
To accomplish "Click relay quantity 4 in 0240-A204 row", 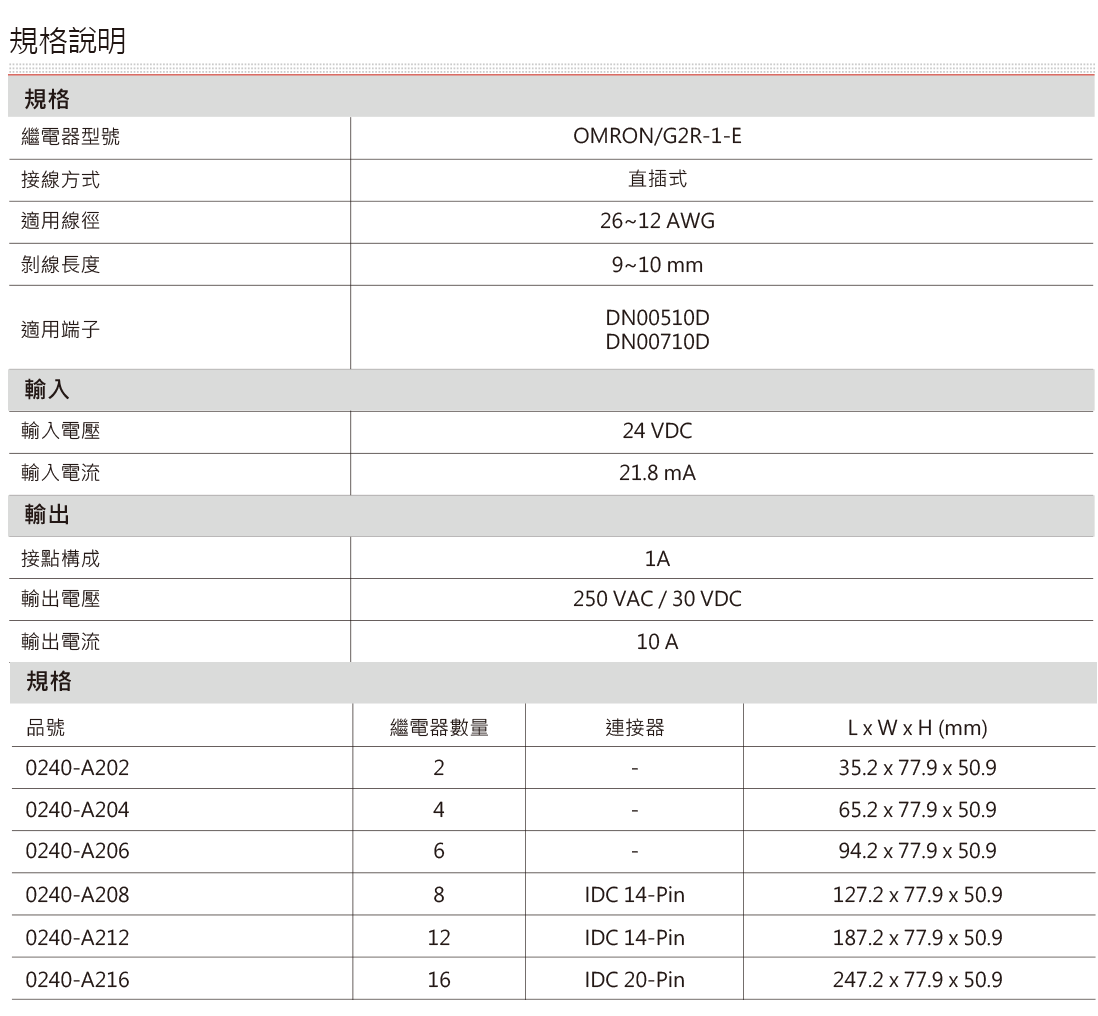I will 439,809.
